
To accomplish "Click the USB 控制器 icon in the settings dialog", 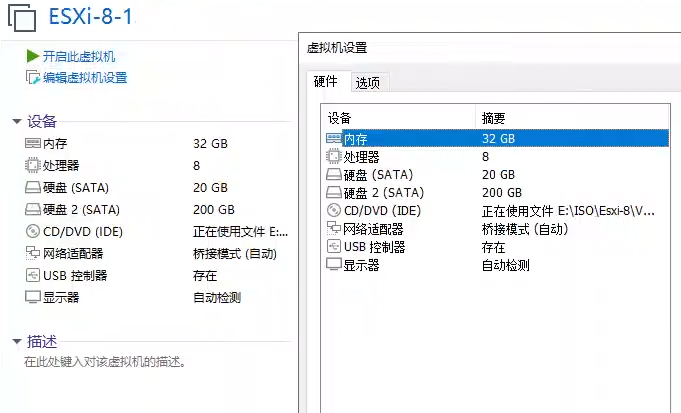I will tap(334, 246).
